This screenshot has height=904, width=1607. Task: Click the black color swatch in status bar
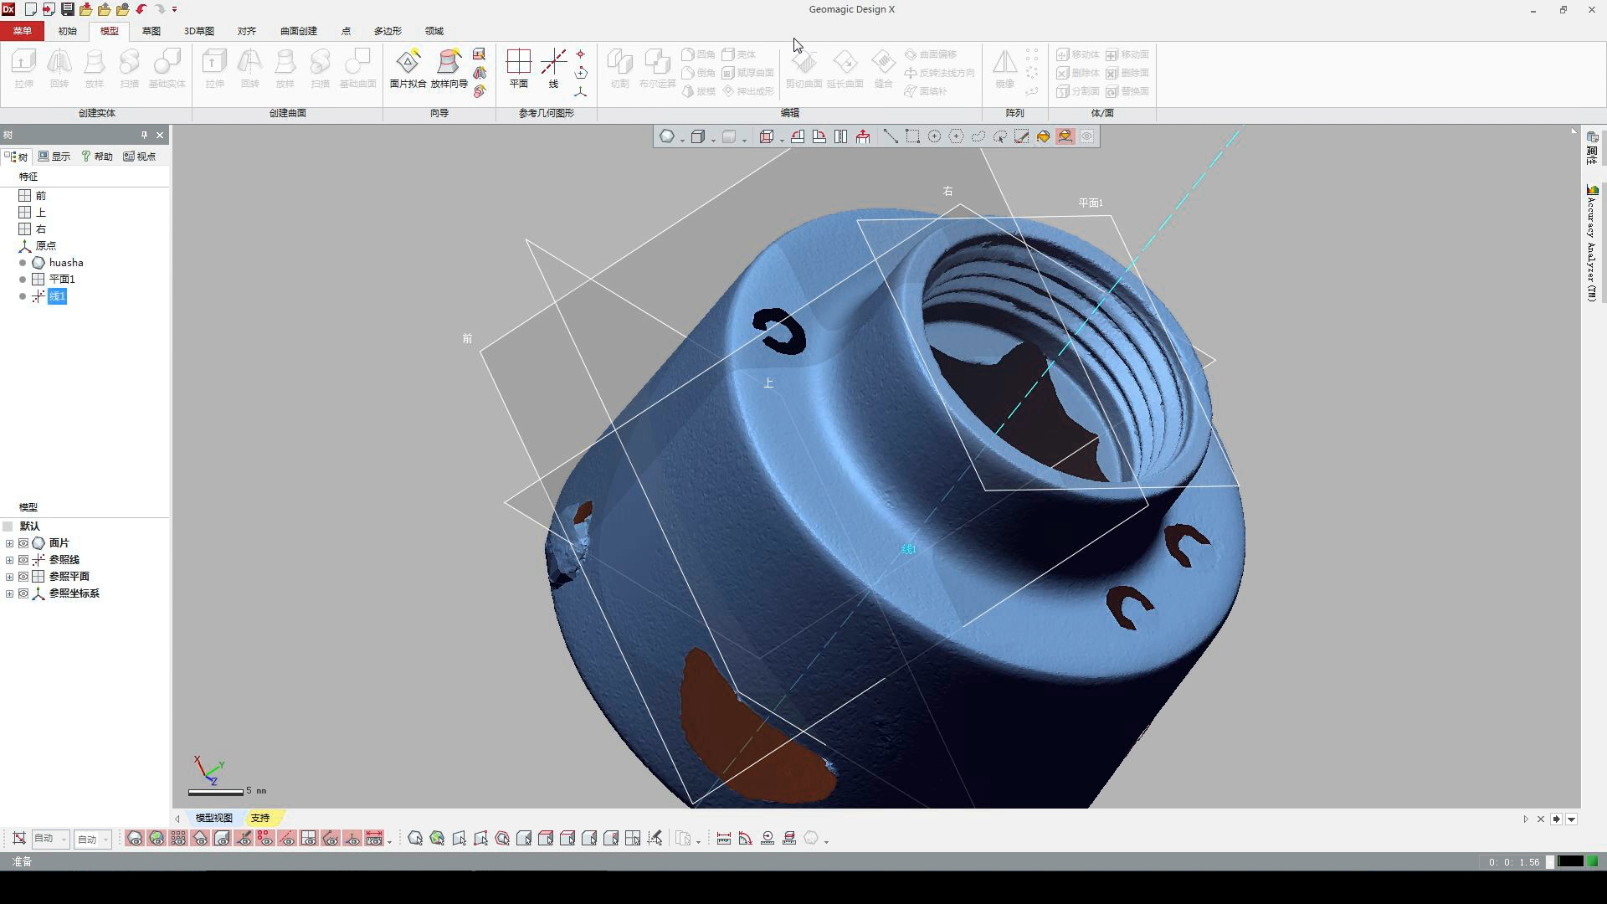(x=1570, y=861)
